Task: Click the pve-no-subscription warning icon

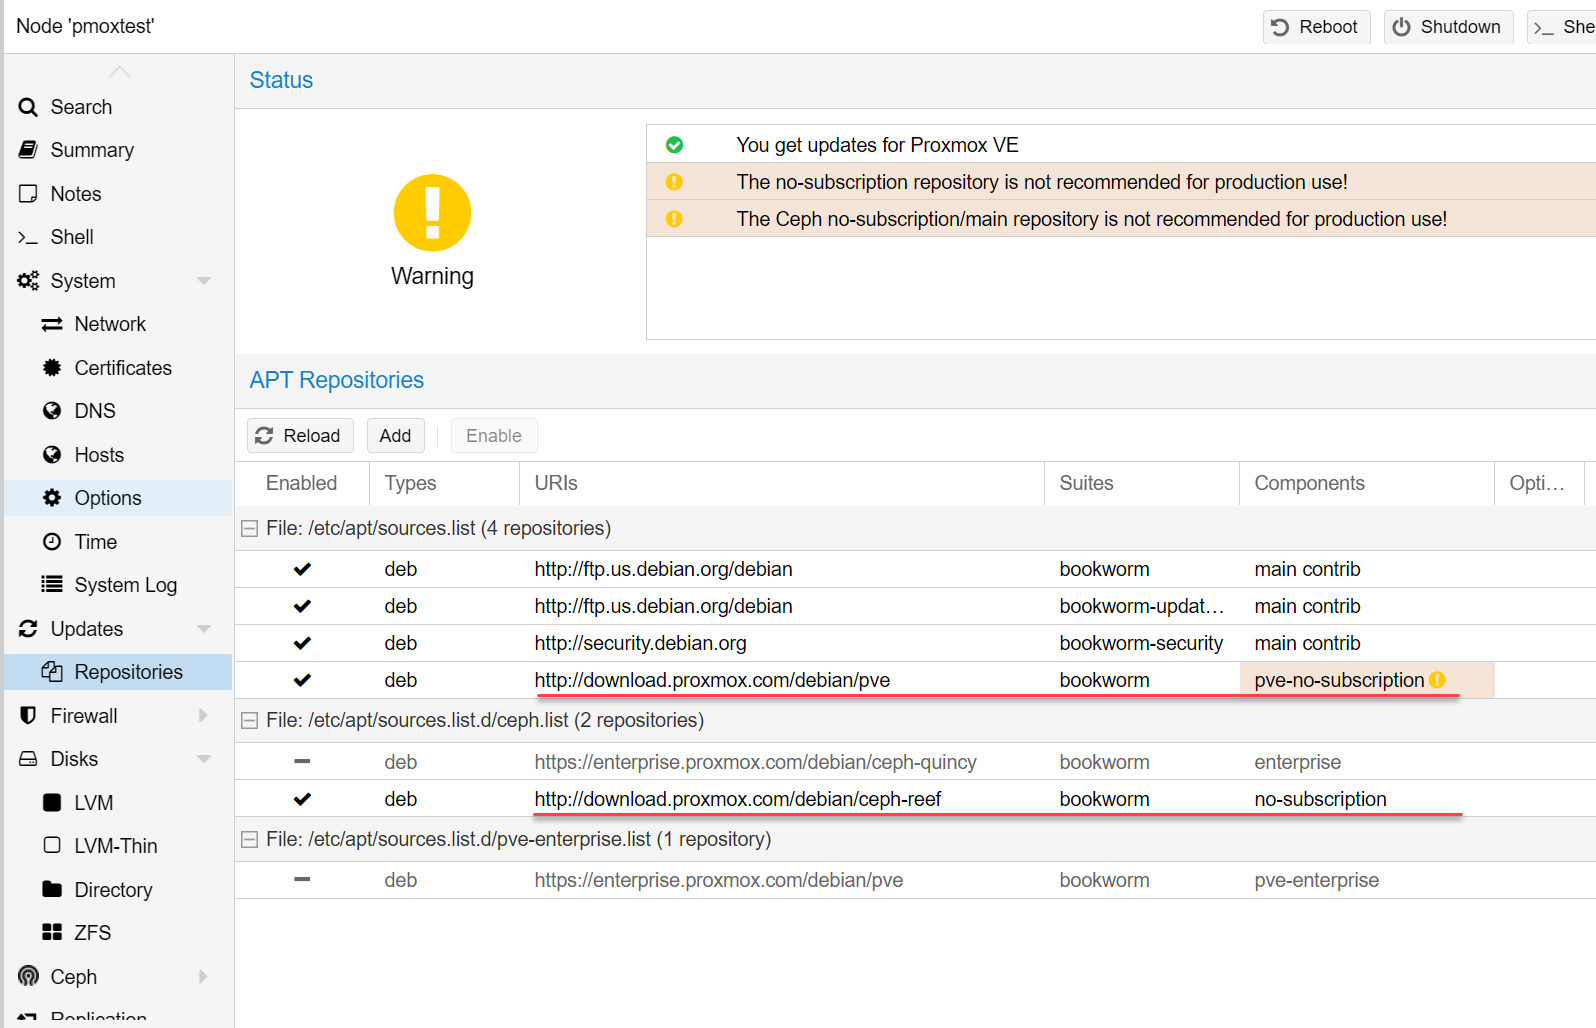Action: pyautogui.click(x=1437, y=680)
